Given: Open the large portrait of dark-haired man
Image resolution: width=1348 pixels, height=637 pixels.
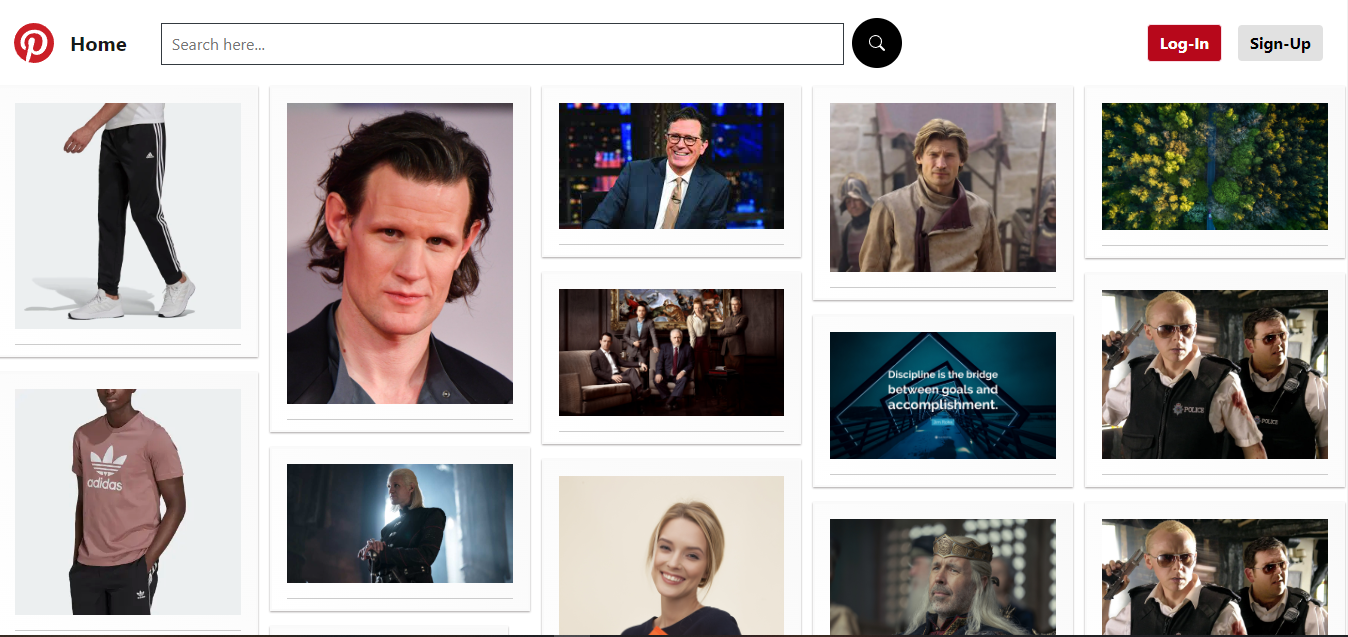Looking at the screenshot, I should tap(400, 253).
